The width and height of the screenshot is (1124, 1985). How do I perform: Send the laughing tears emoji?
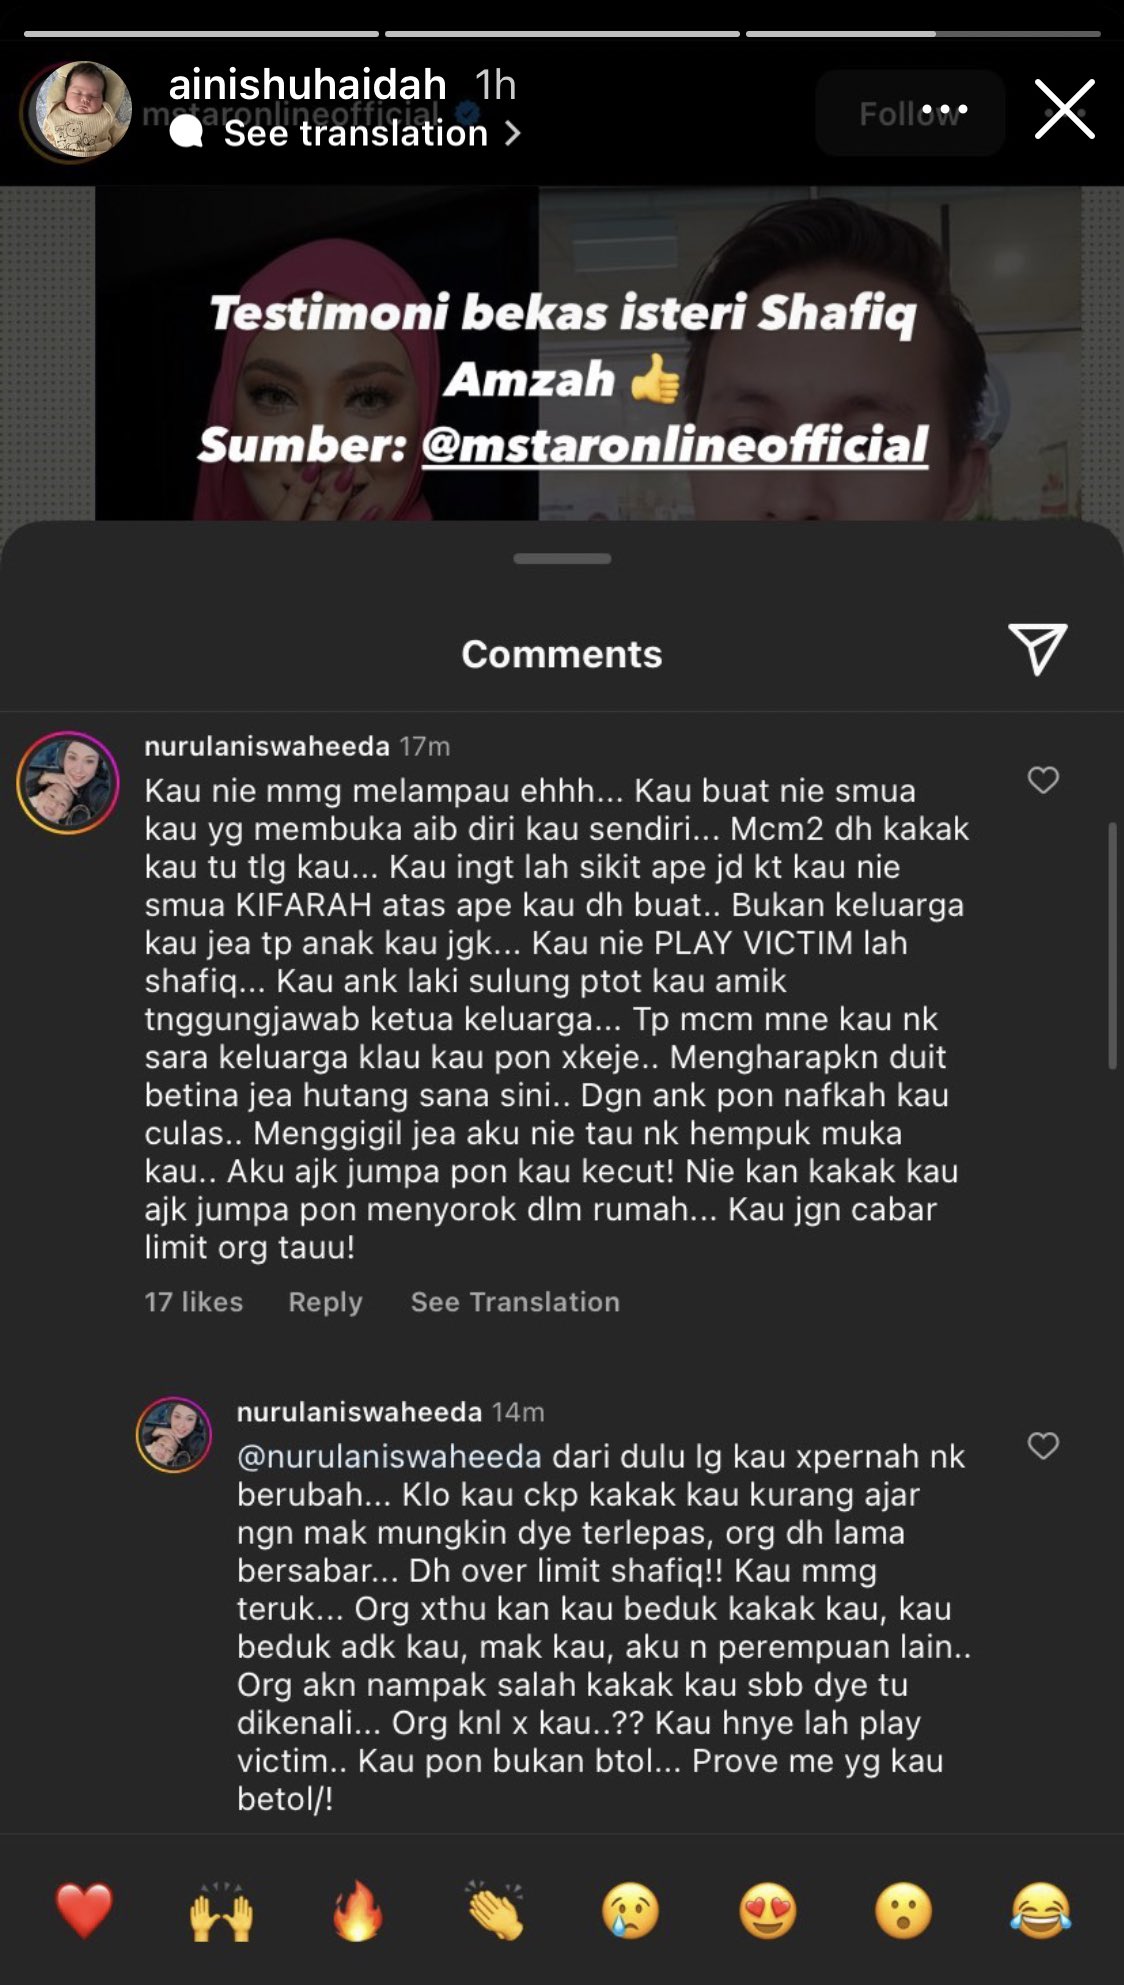(1040, 1911)
